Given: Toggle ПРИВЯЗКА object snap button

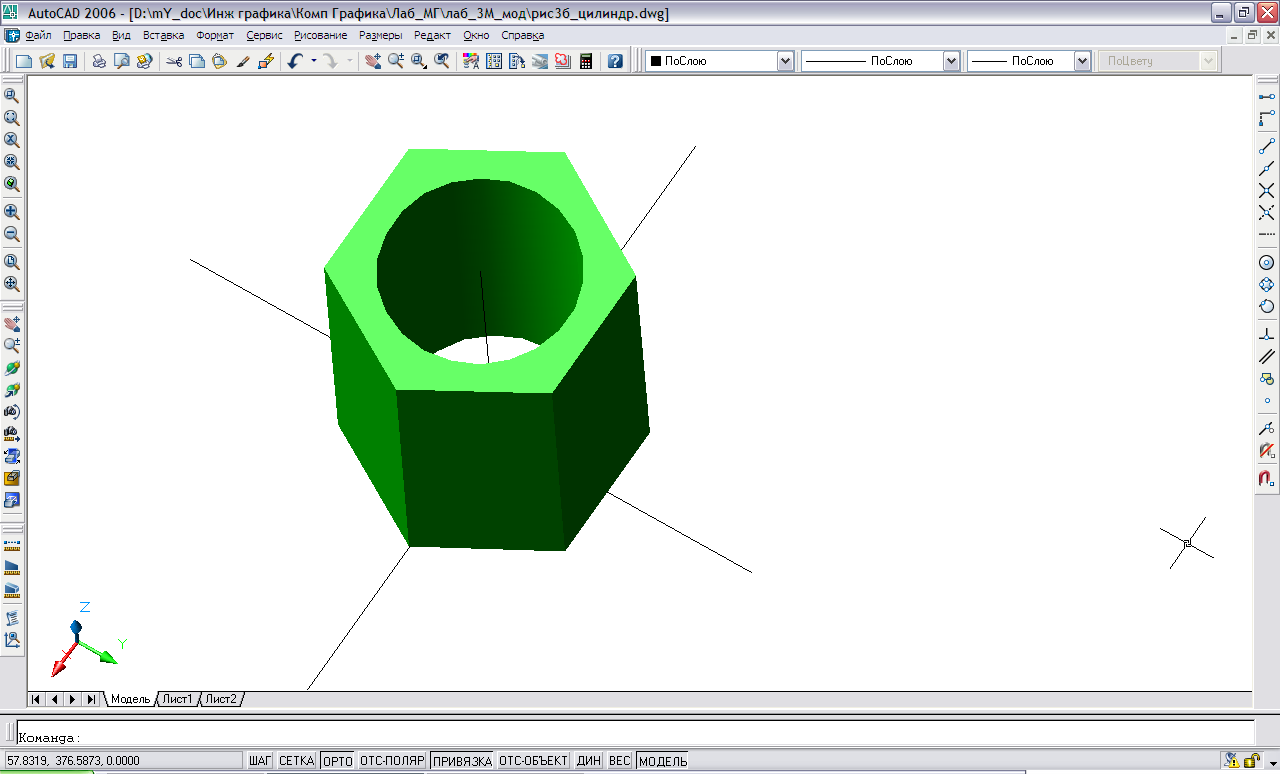Looking at the screenshot, I should click(x=462, y=761).
